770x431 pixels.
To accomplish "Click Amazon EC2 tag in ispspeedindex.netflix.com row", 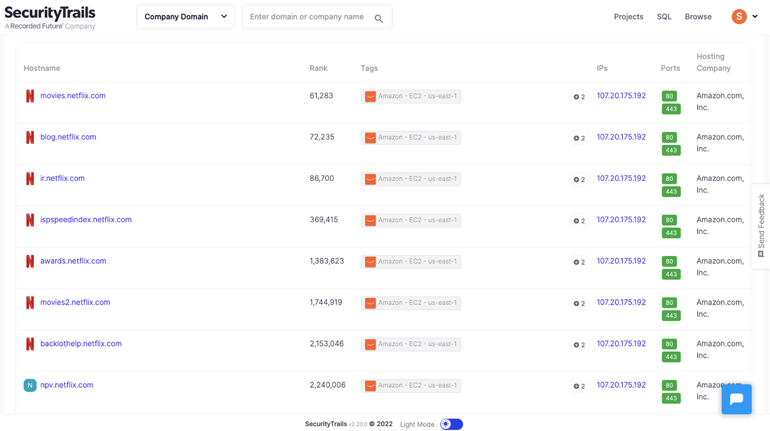I will (x=411, y=220).
